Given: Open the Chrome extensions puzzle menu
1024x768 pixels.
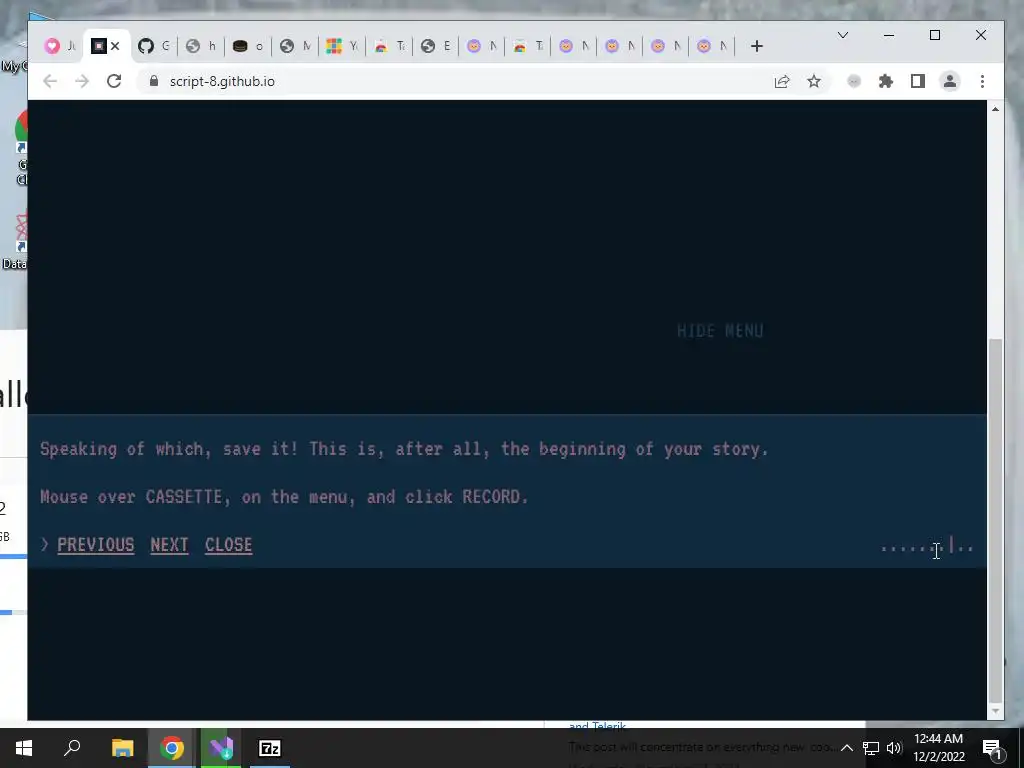Looking at the screenshot, I should [886, 81].
